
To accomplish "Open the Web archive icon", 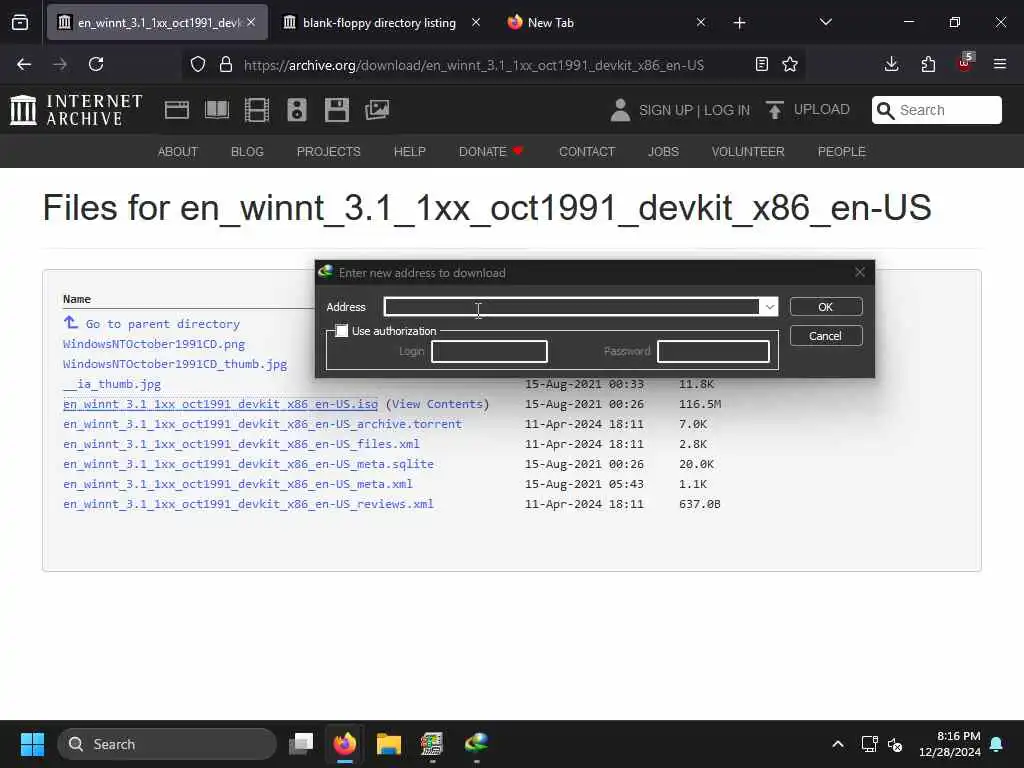I will coord(176,110).
